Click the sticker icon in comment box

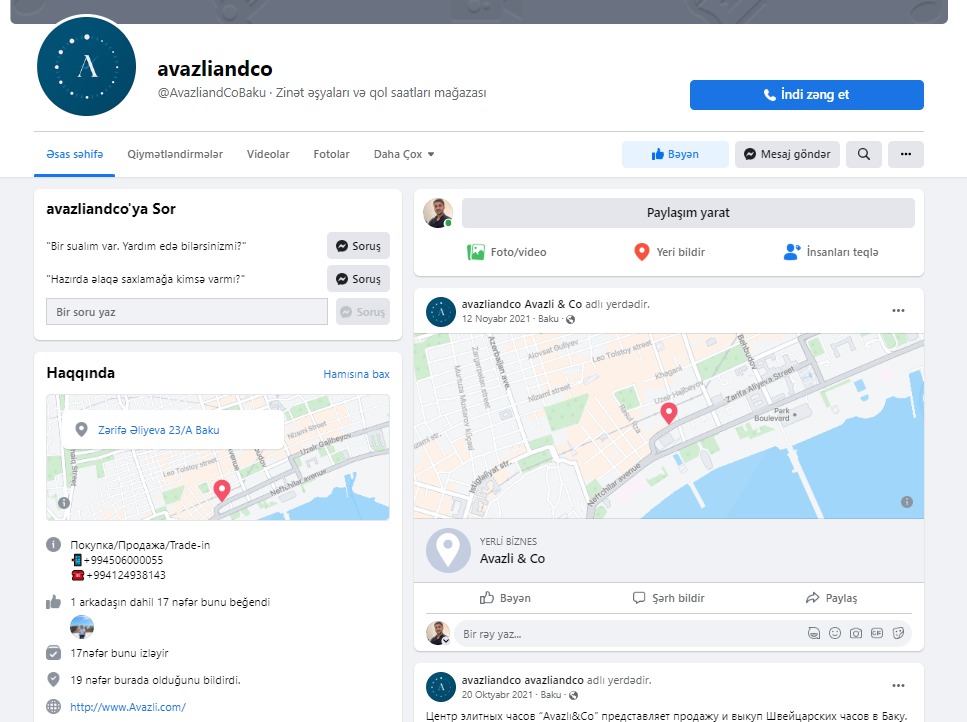click(898, 633)
